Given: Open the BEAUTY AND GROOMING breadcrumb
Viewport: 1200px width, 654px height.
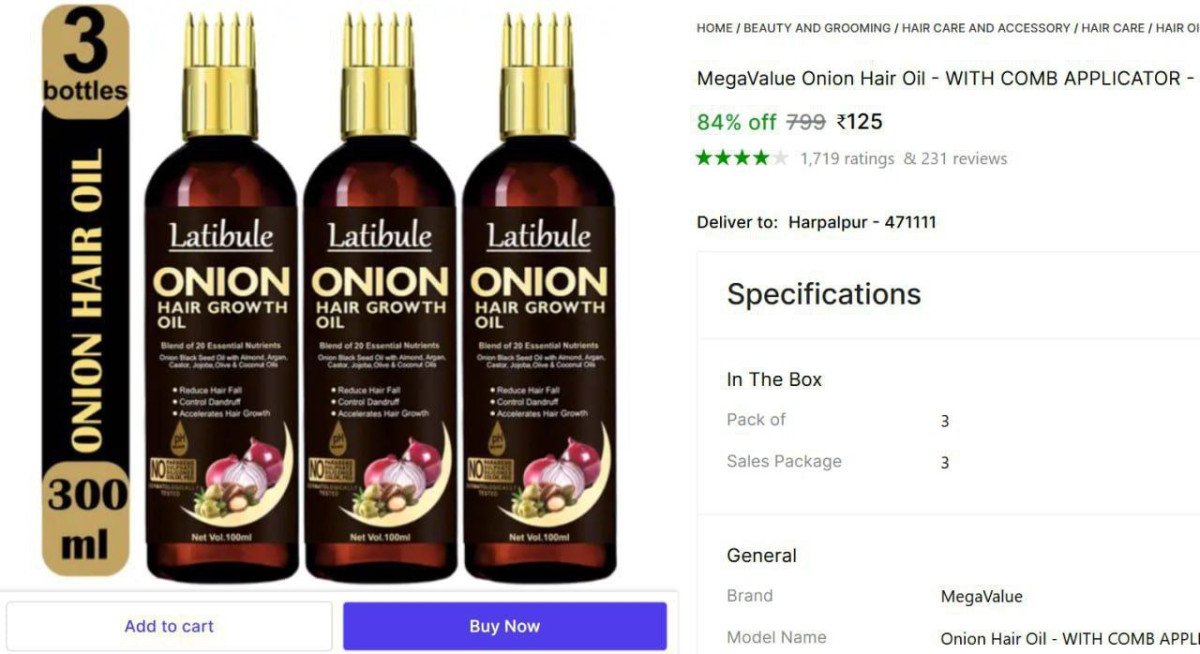Looking at the screenshot, I should pos(817,28).
